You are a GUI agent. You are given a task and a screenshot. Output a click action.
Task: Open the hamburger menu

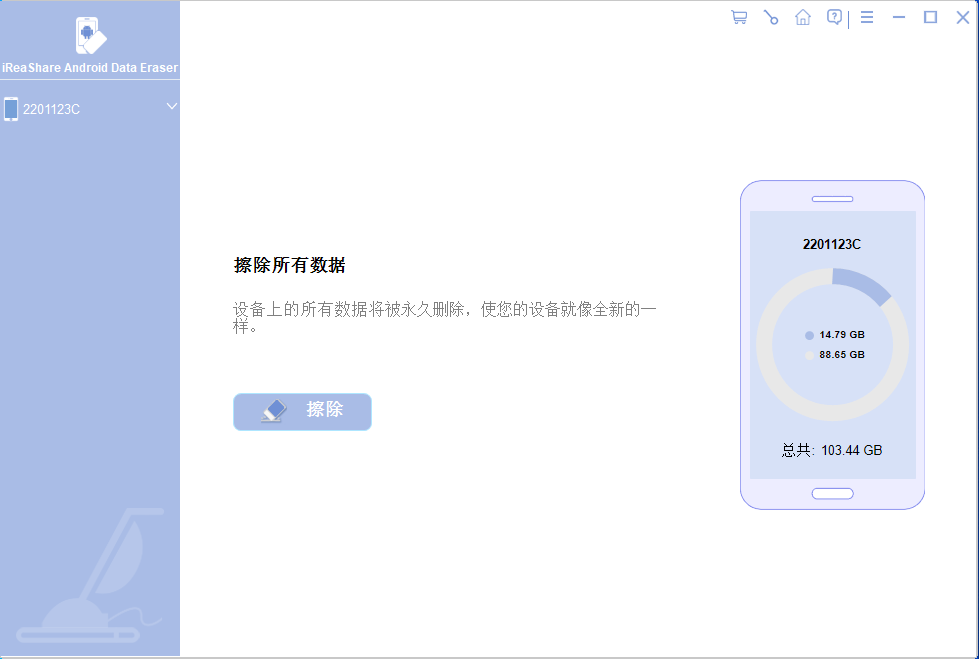[867, 17]
